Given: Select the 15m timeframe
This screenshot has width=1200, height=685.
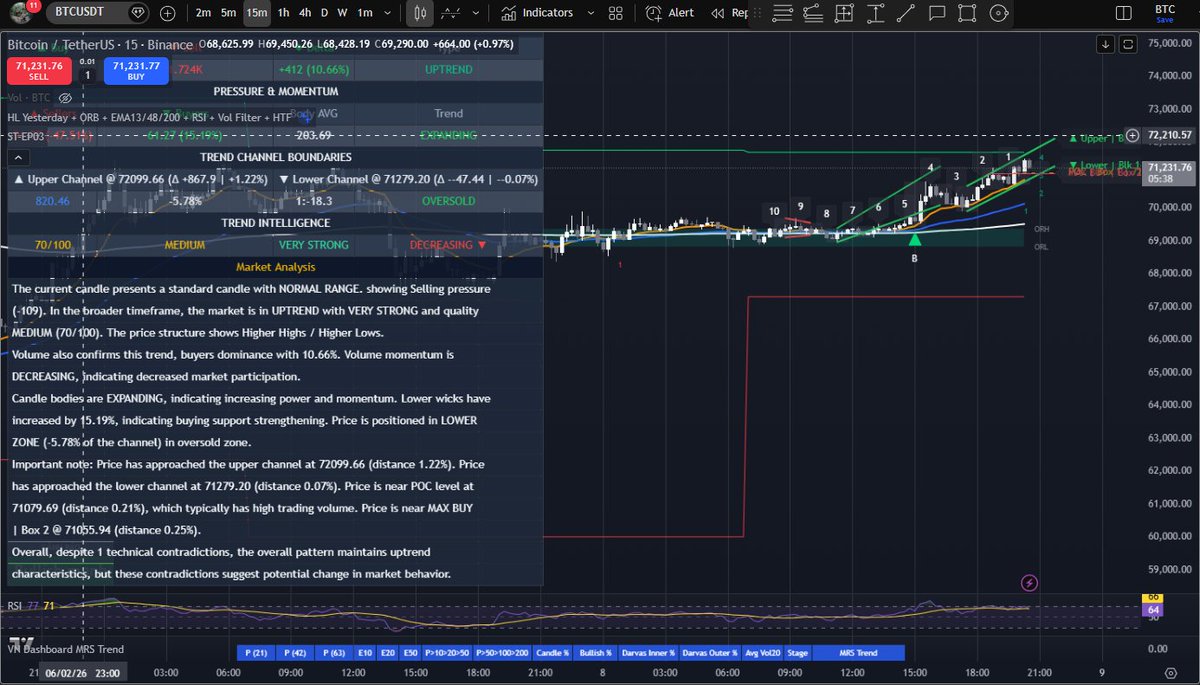Looking at the screenshot, I should pyautogui.click(x=258, y=13).
